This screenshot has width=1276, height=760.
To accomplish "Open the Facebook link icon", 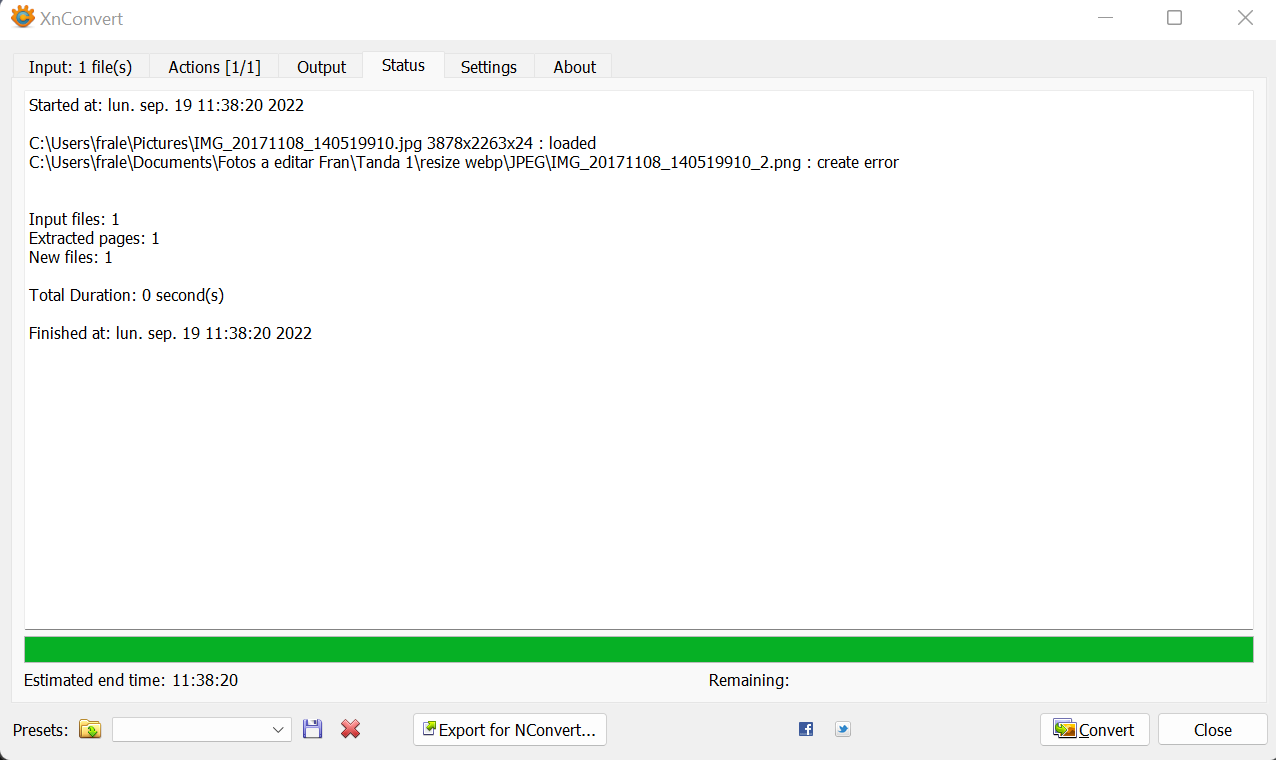I will (x=806, y=729).
